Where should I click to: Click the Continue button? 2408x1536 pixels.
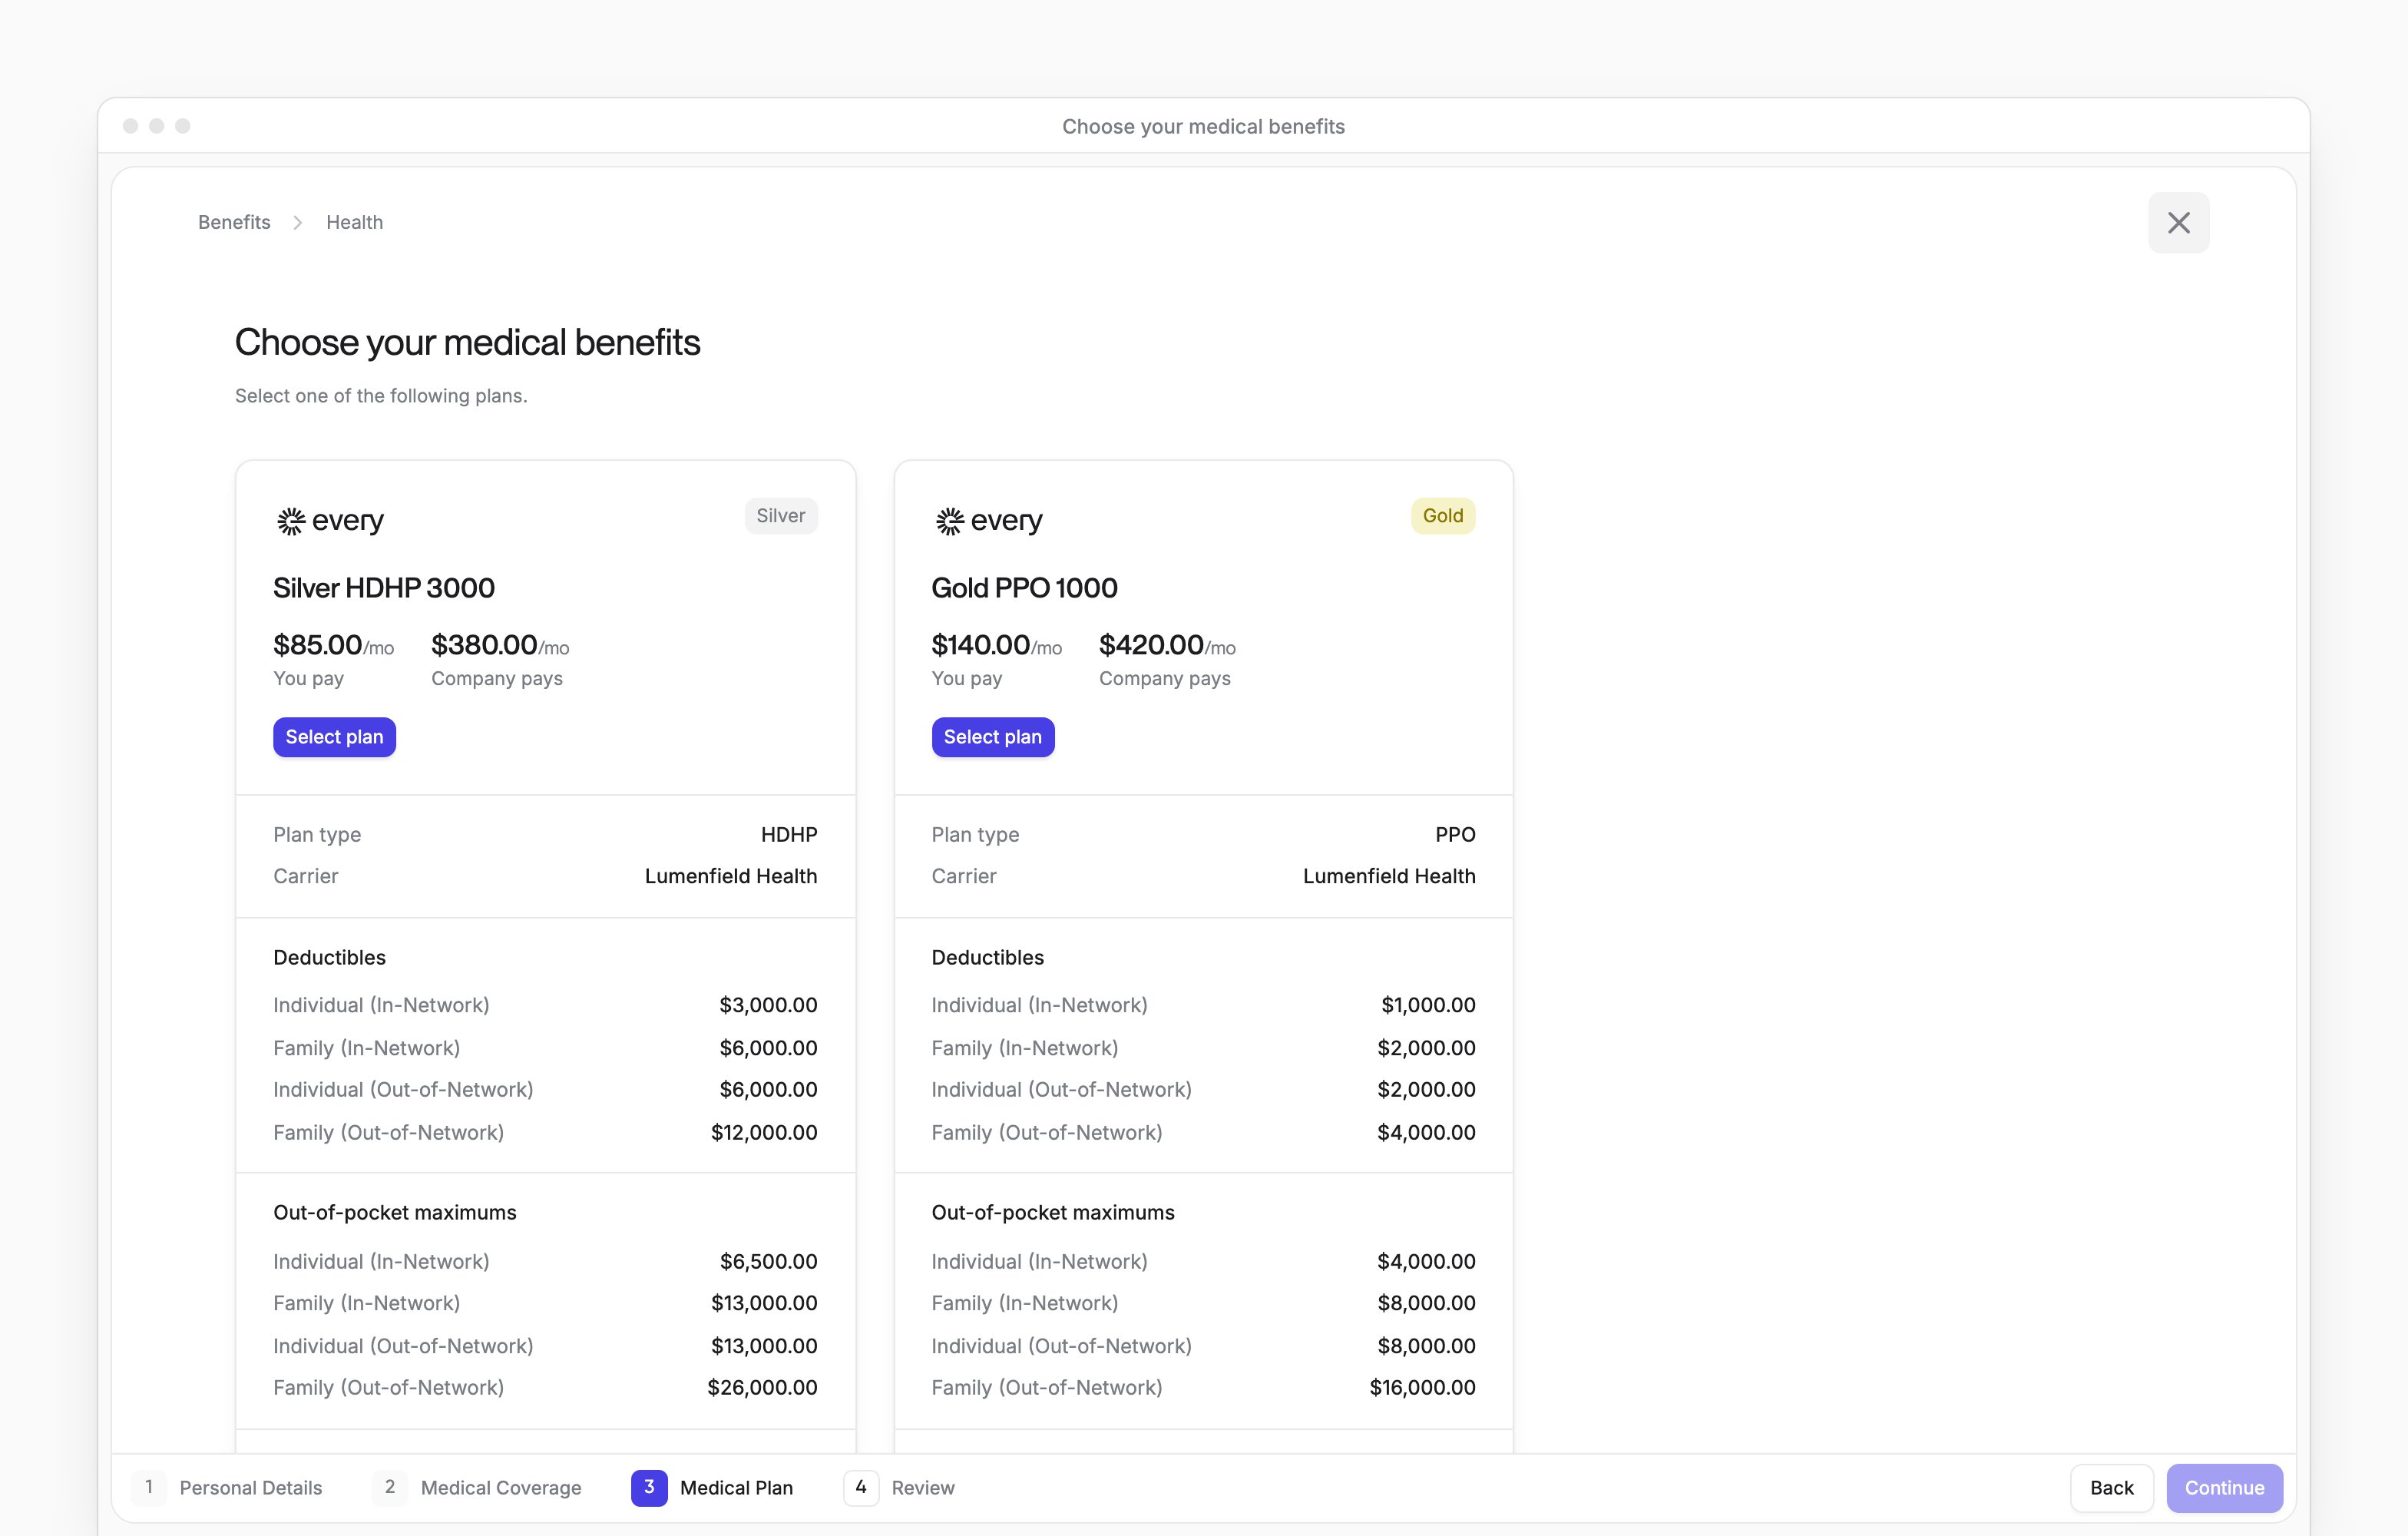2224,1487
